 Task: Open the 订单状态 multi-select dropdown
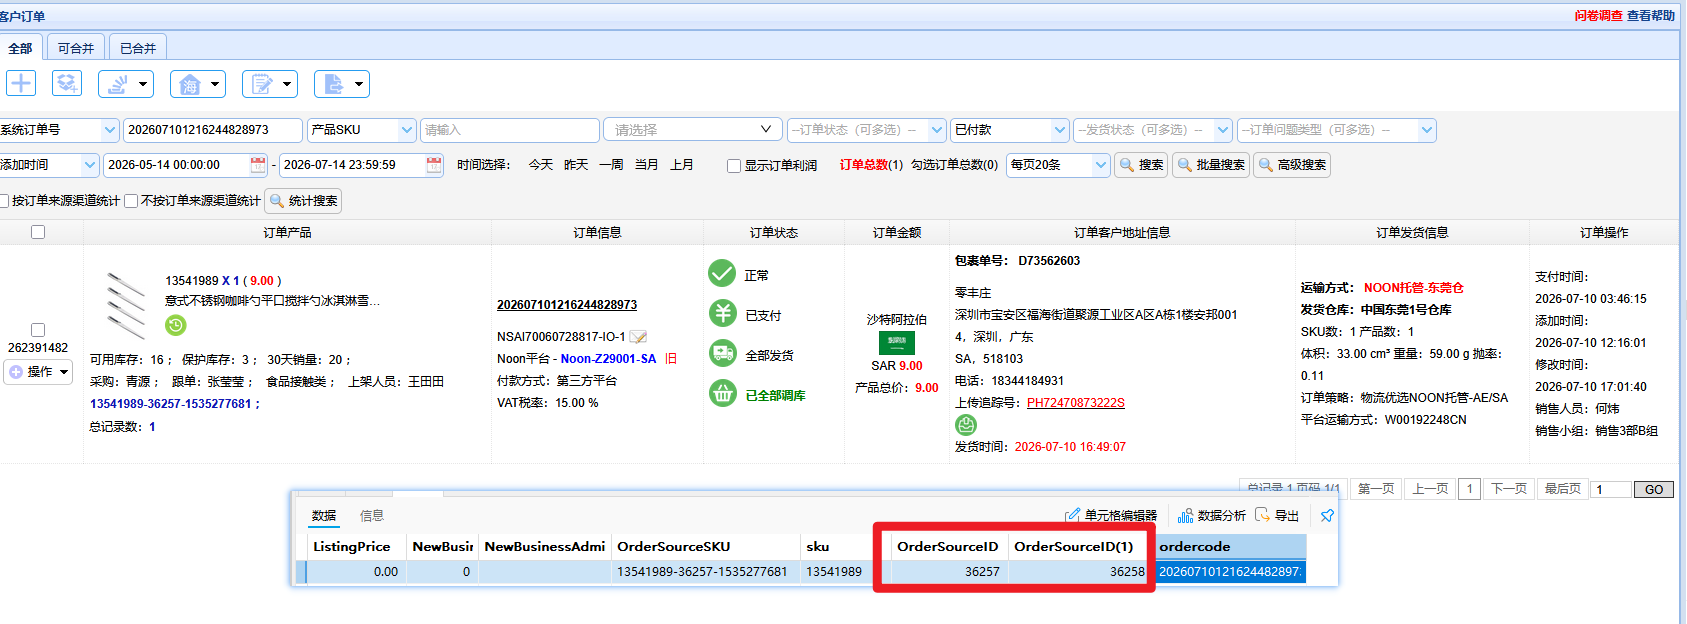coord(866,130)
